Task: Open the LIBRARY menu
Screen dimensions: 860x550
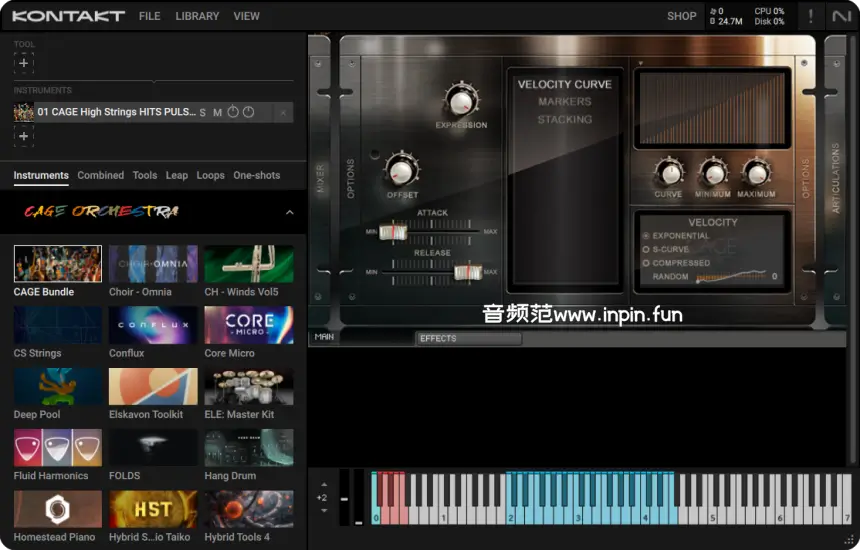Action: pyautogui.click(x=197, y=16)
